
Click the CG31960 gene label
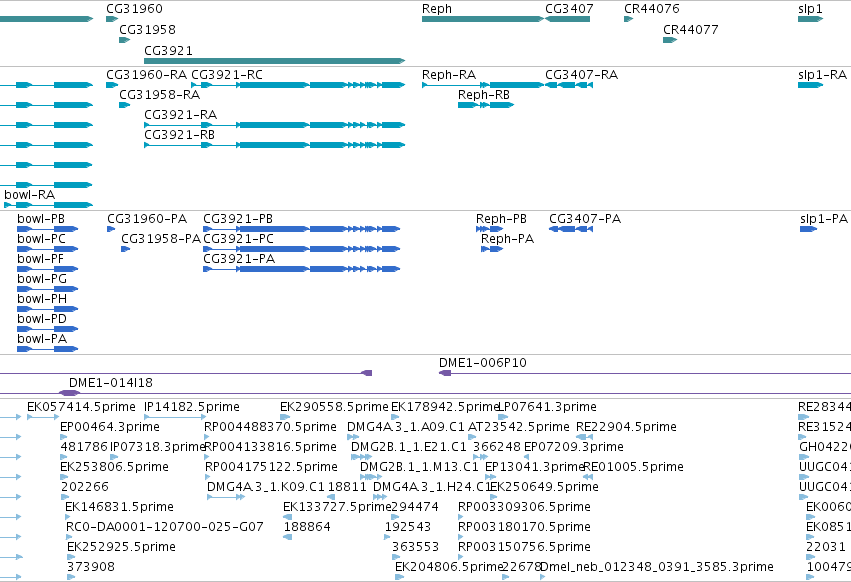tap(134, 9)
